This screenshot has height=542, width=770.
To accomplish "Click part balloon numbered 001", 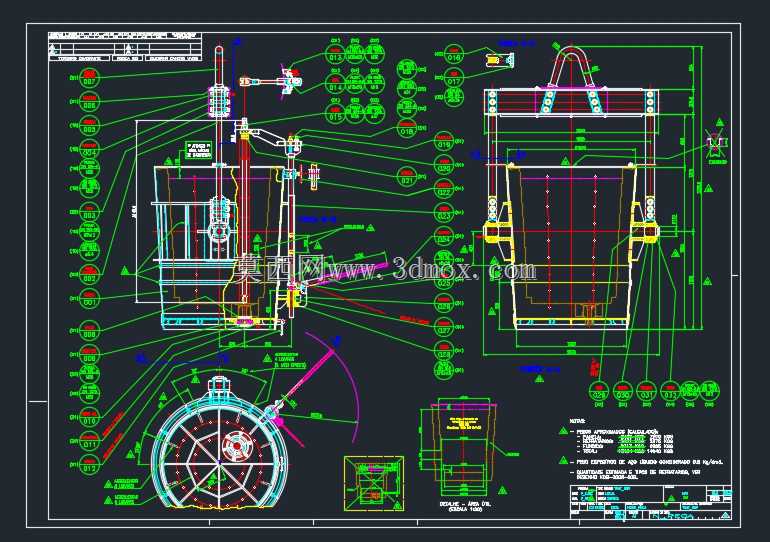I will (x=89, y=299).
